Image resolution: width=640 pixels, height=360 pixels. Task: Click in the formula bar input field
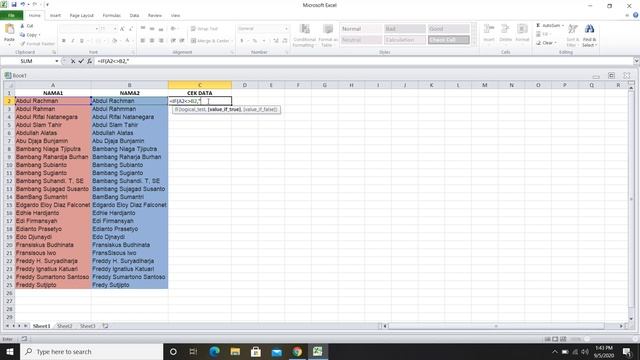363,61
